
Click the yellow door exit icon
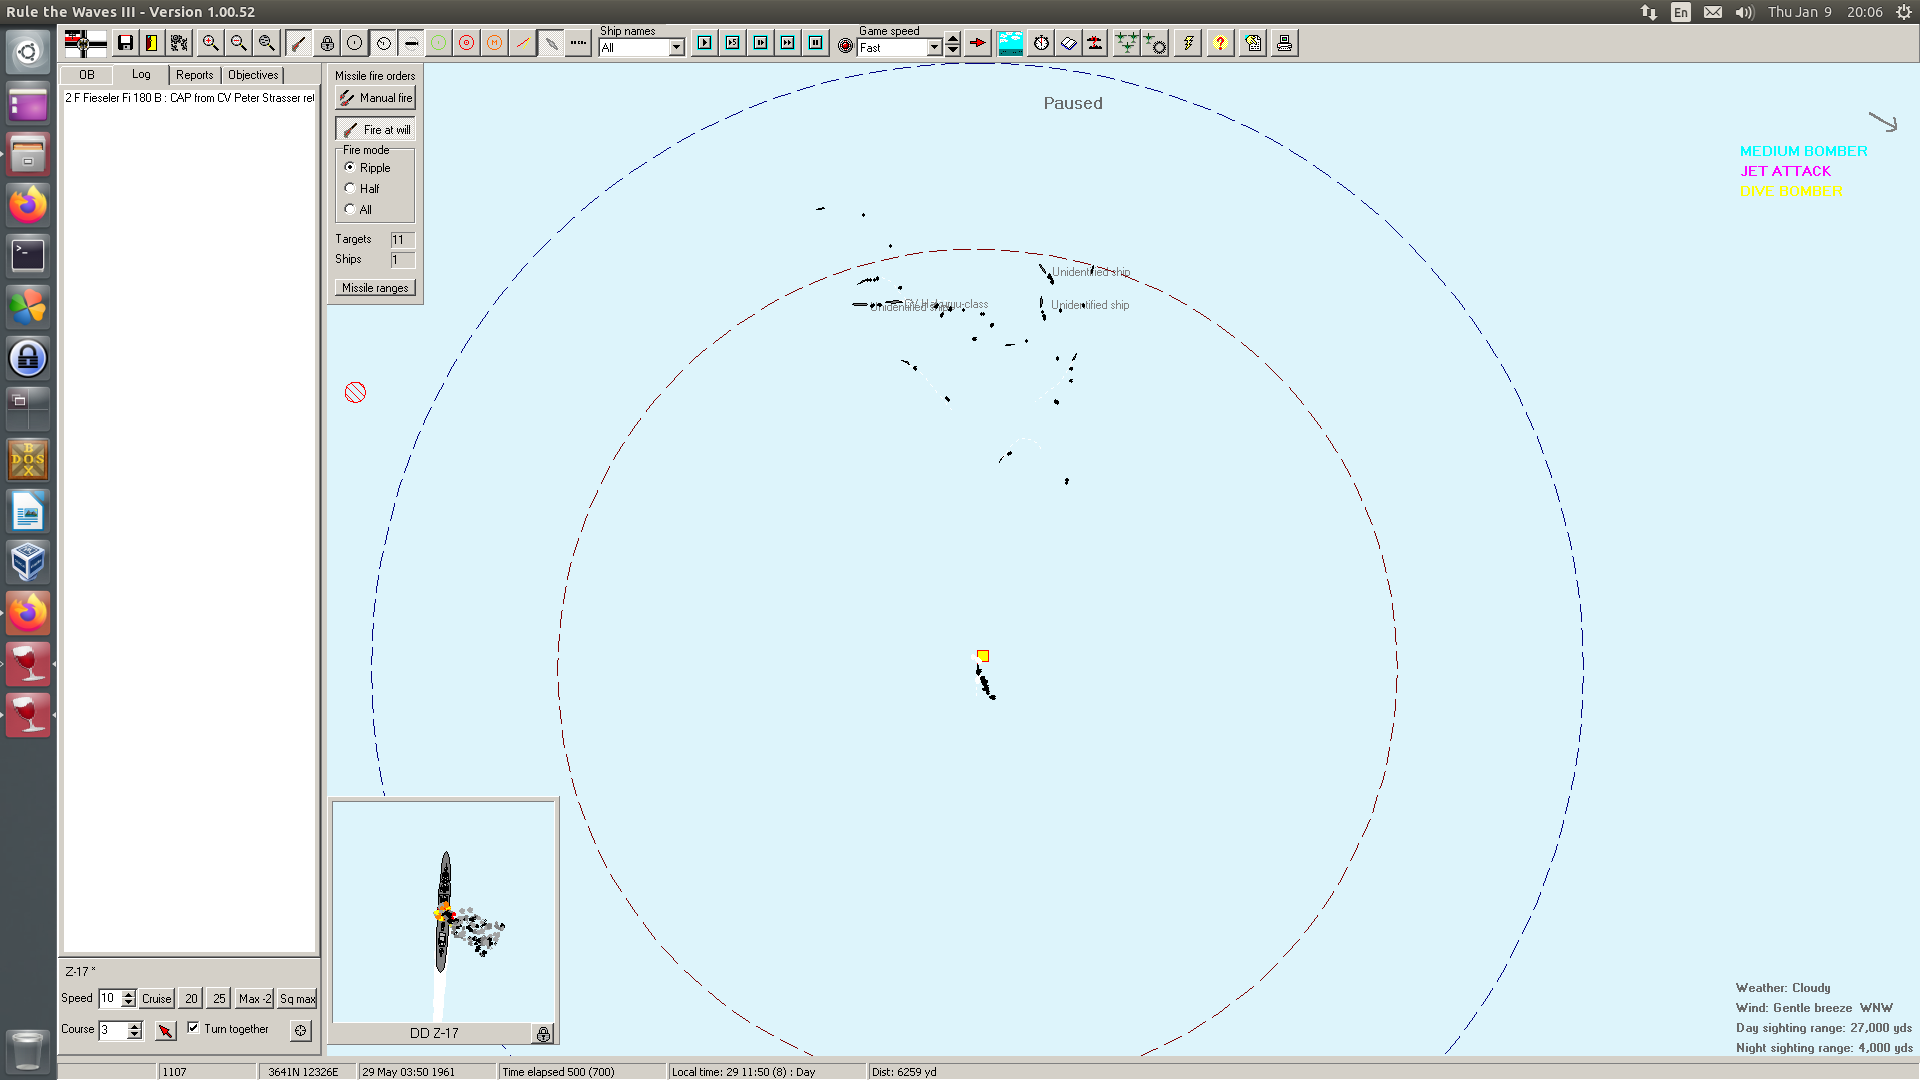point(152,43)
